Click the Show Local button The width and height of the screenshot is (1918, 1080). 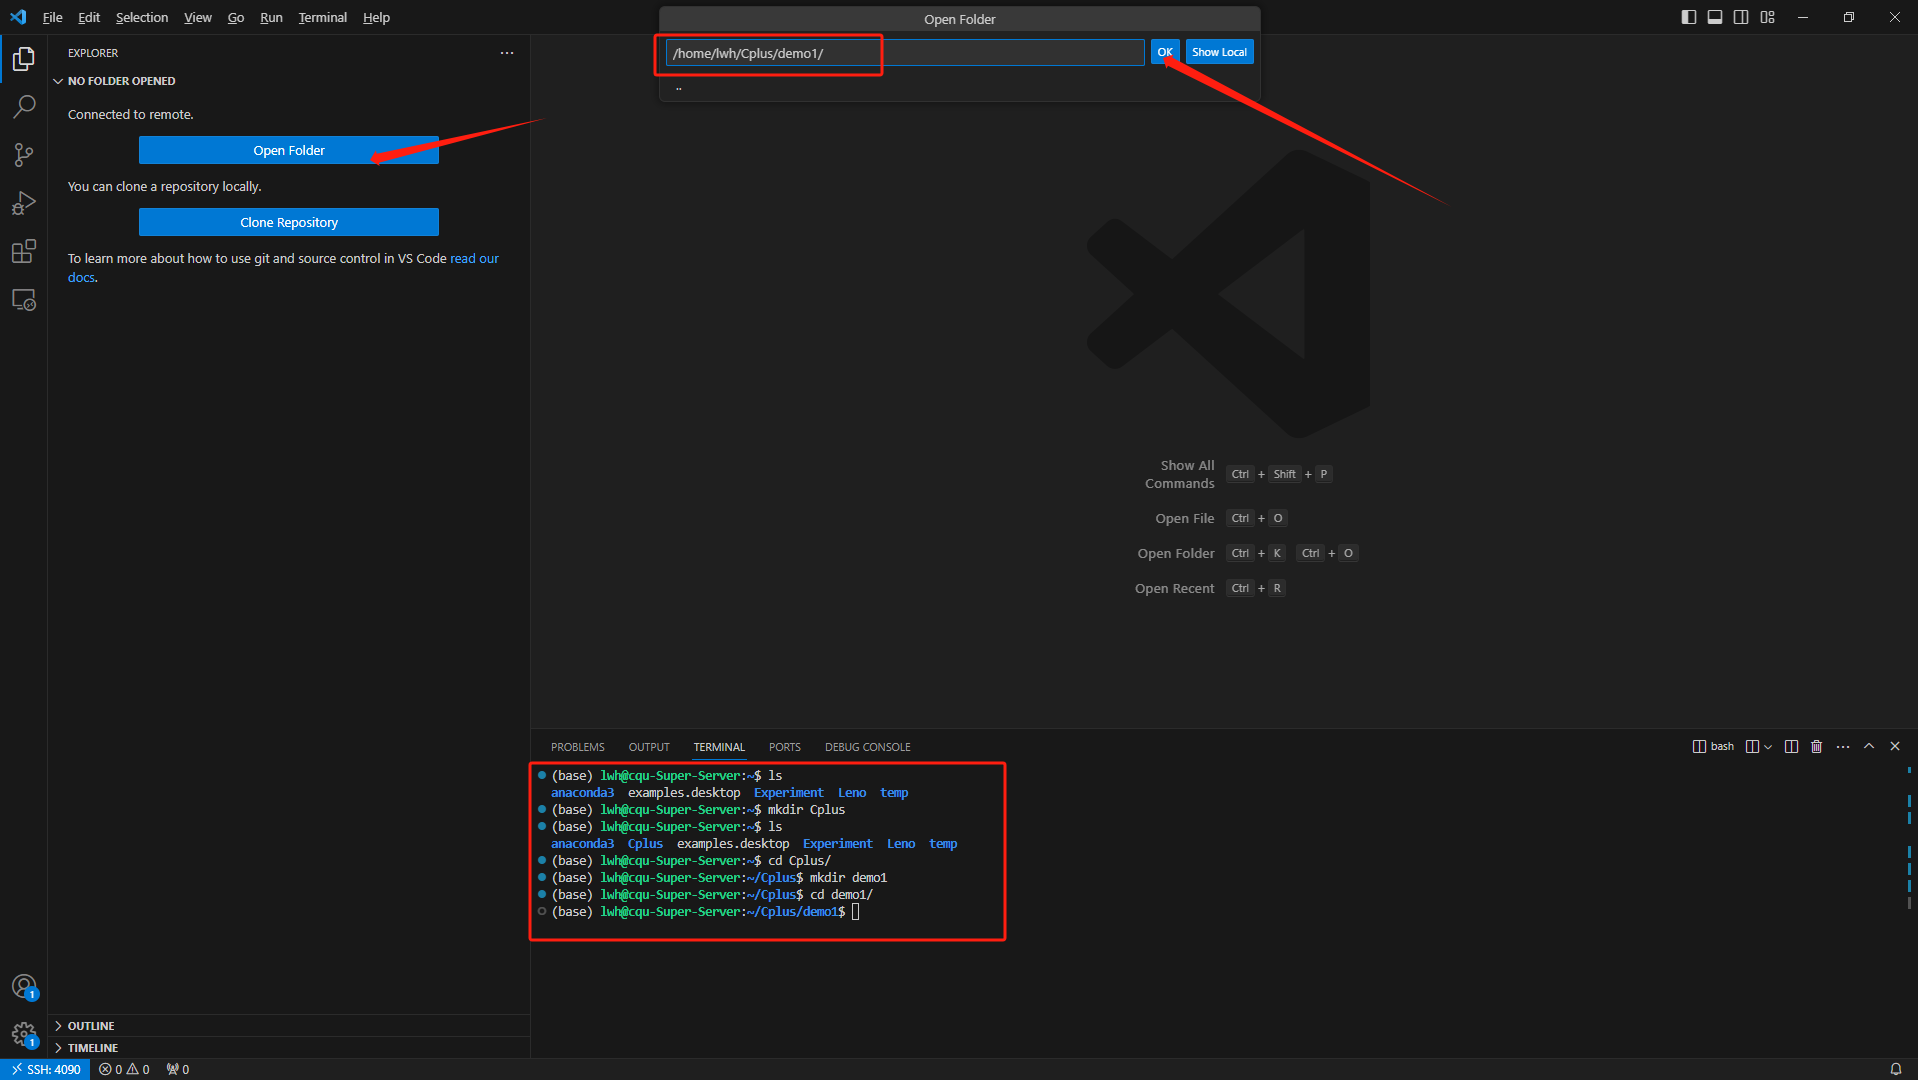pyautogui.click(x=1219, y=52)
